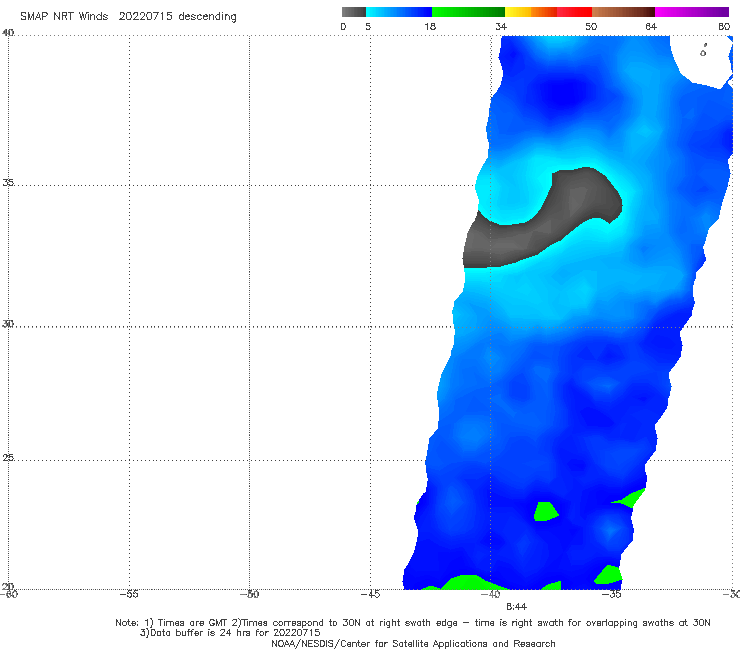Click the latitude label '30' on left axis
The image size is (740, 650).
pyautogui.click(x=8, y=324)
